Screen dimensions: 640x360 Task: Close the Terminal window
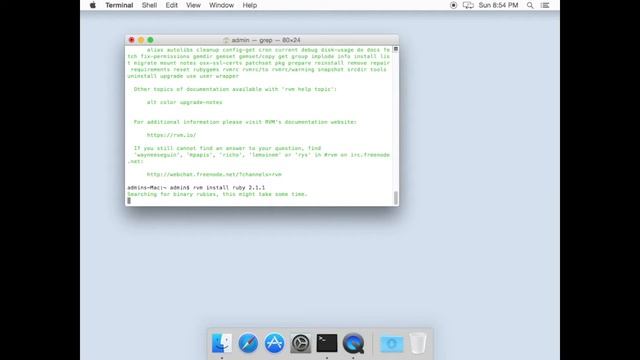click(131, 40)
